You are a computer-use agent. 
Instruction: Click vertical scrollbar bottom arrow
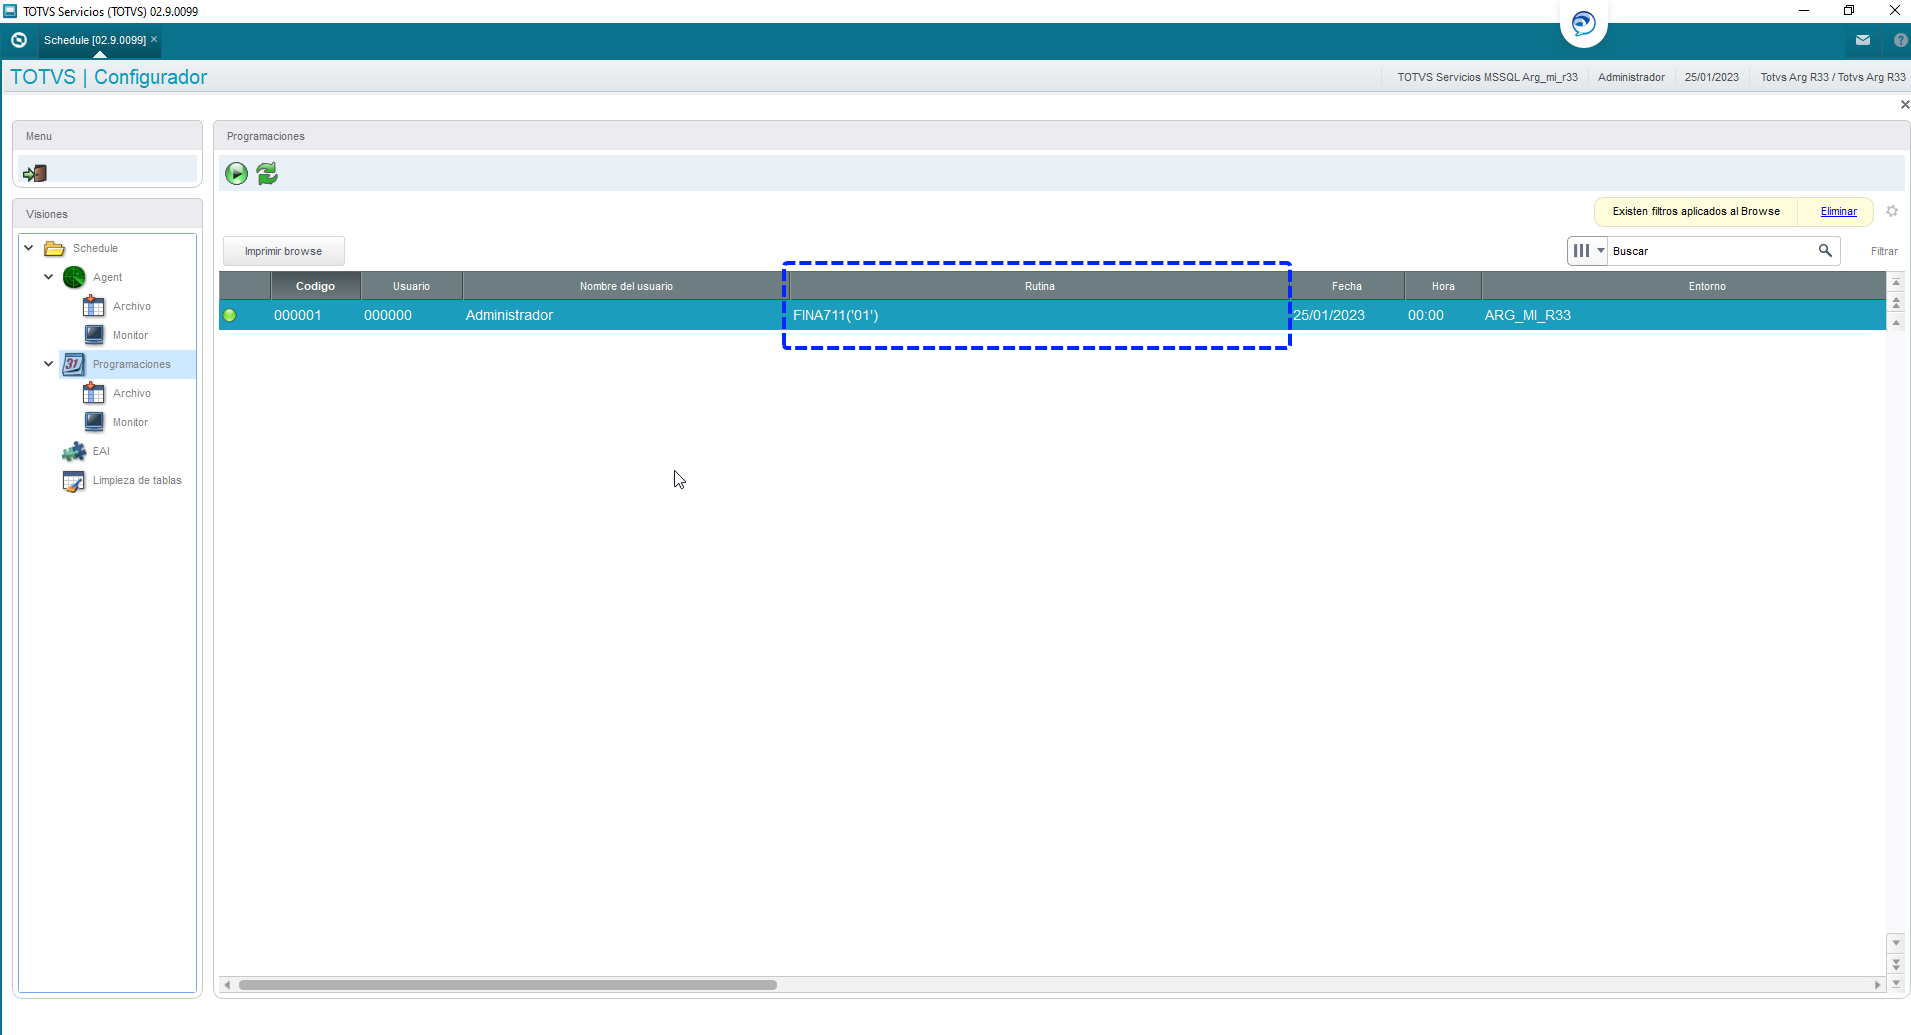pos(1896,984)
